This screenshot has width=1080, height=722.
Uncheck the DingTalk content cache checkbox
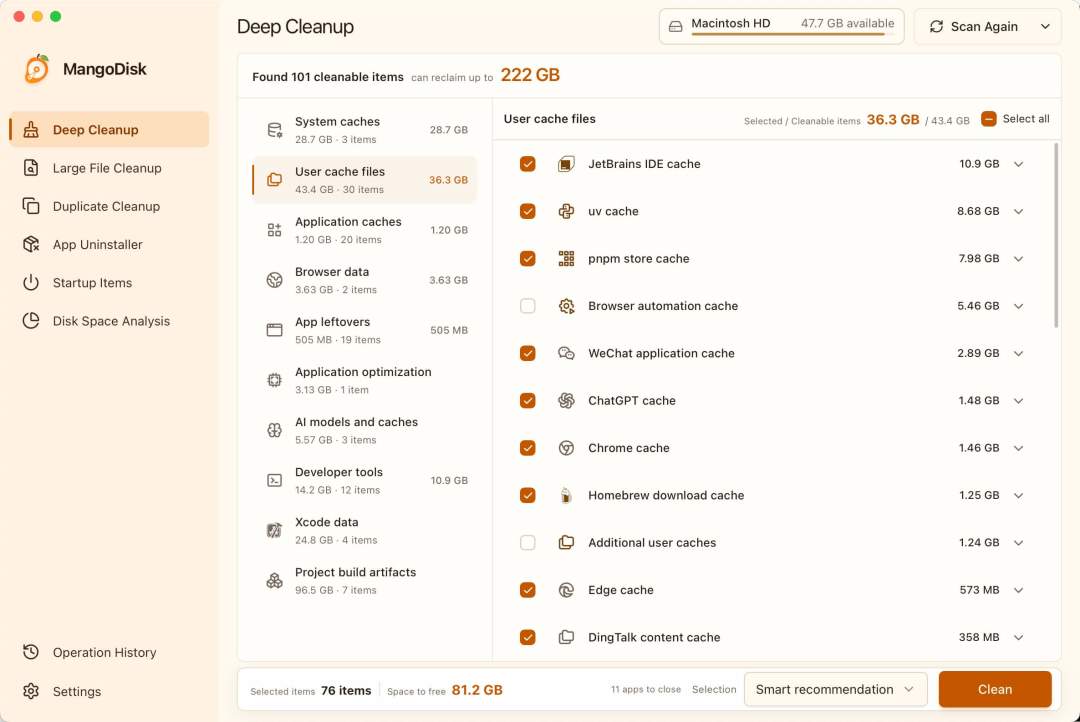528,637
